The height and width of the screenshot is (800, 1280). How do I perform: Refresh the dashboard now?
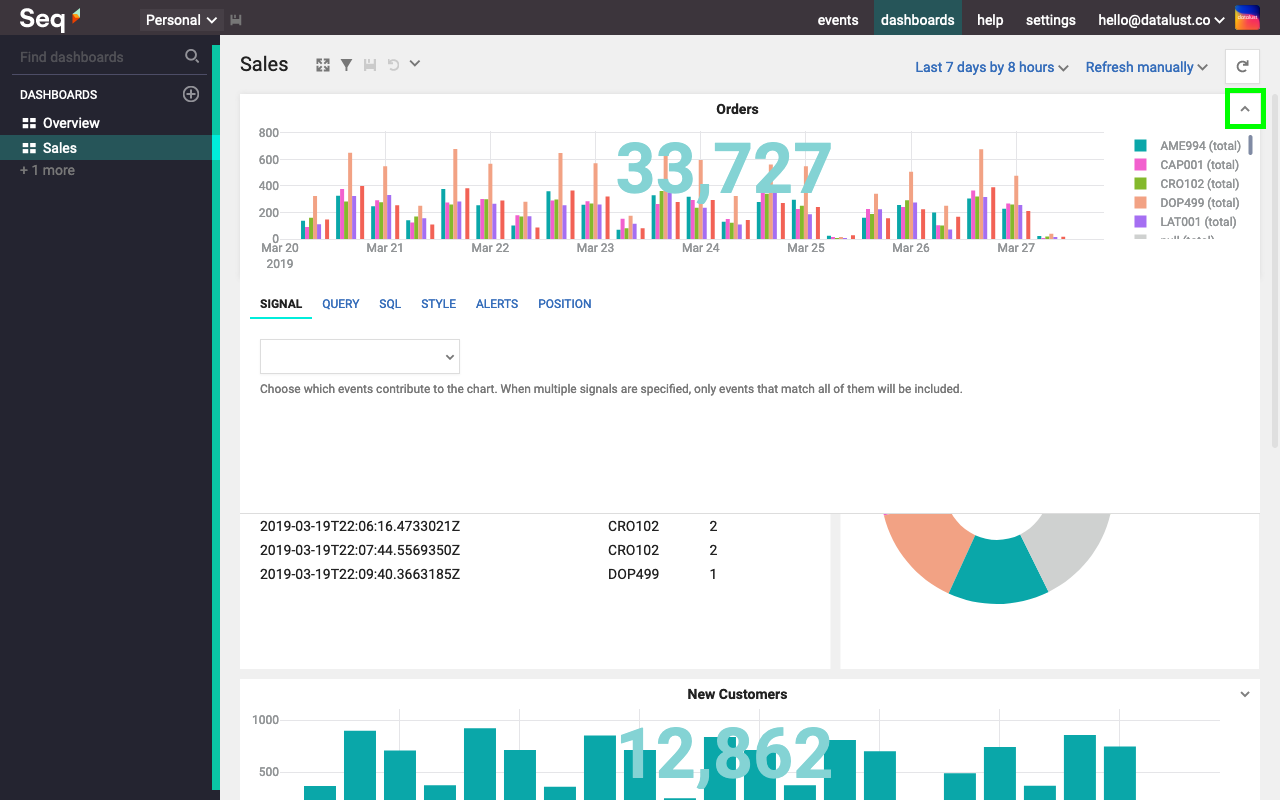tap(1243, 67)
